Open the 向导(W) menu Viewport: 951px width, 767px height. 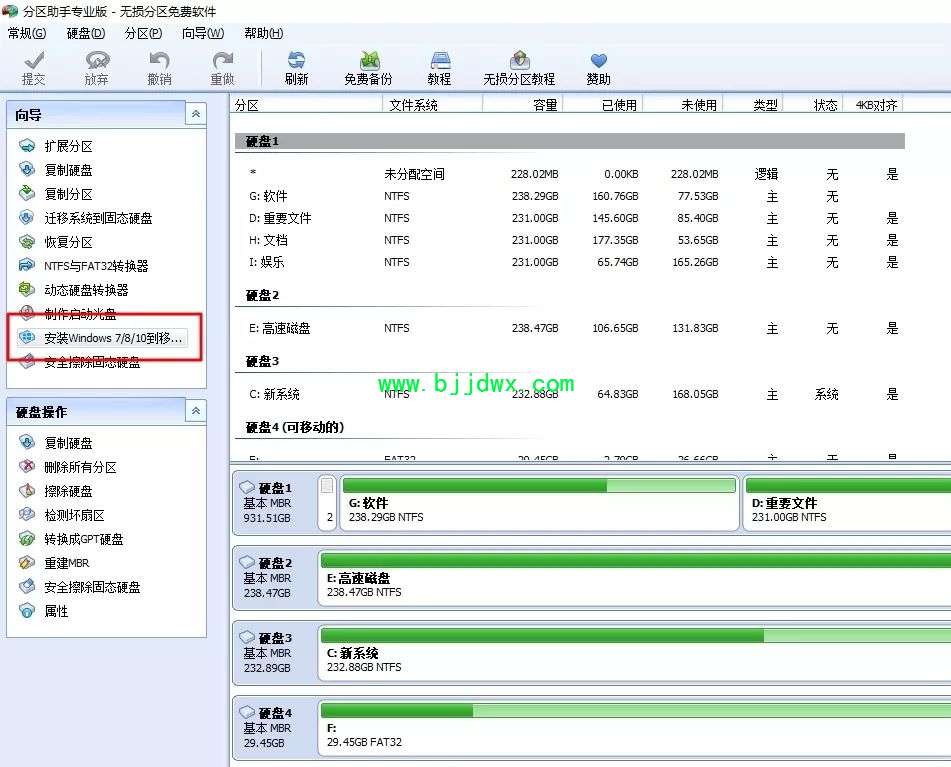click(203, 33)
